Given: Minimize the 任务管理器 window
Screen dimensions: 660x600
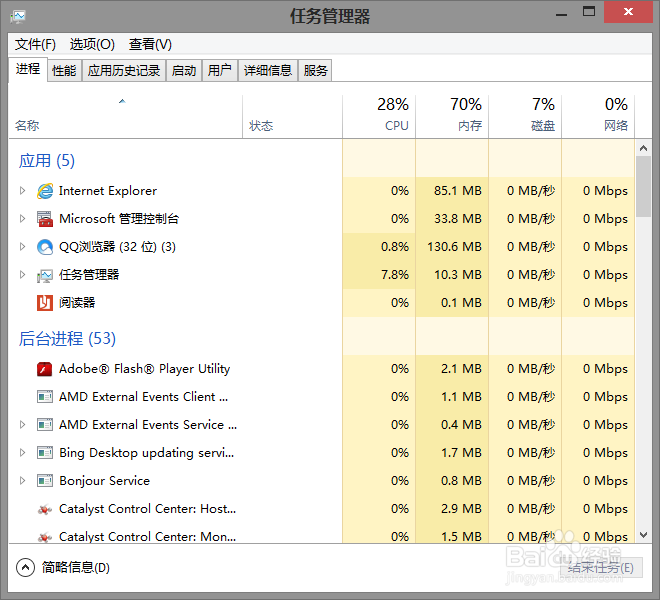Looking at the screenshot, I should pos(562,14).
